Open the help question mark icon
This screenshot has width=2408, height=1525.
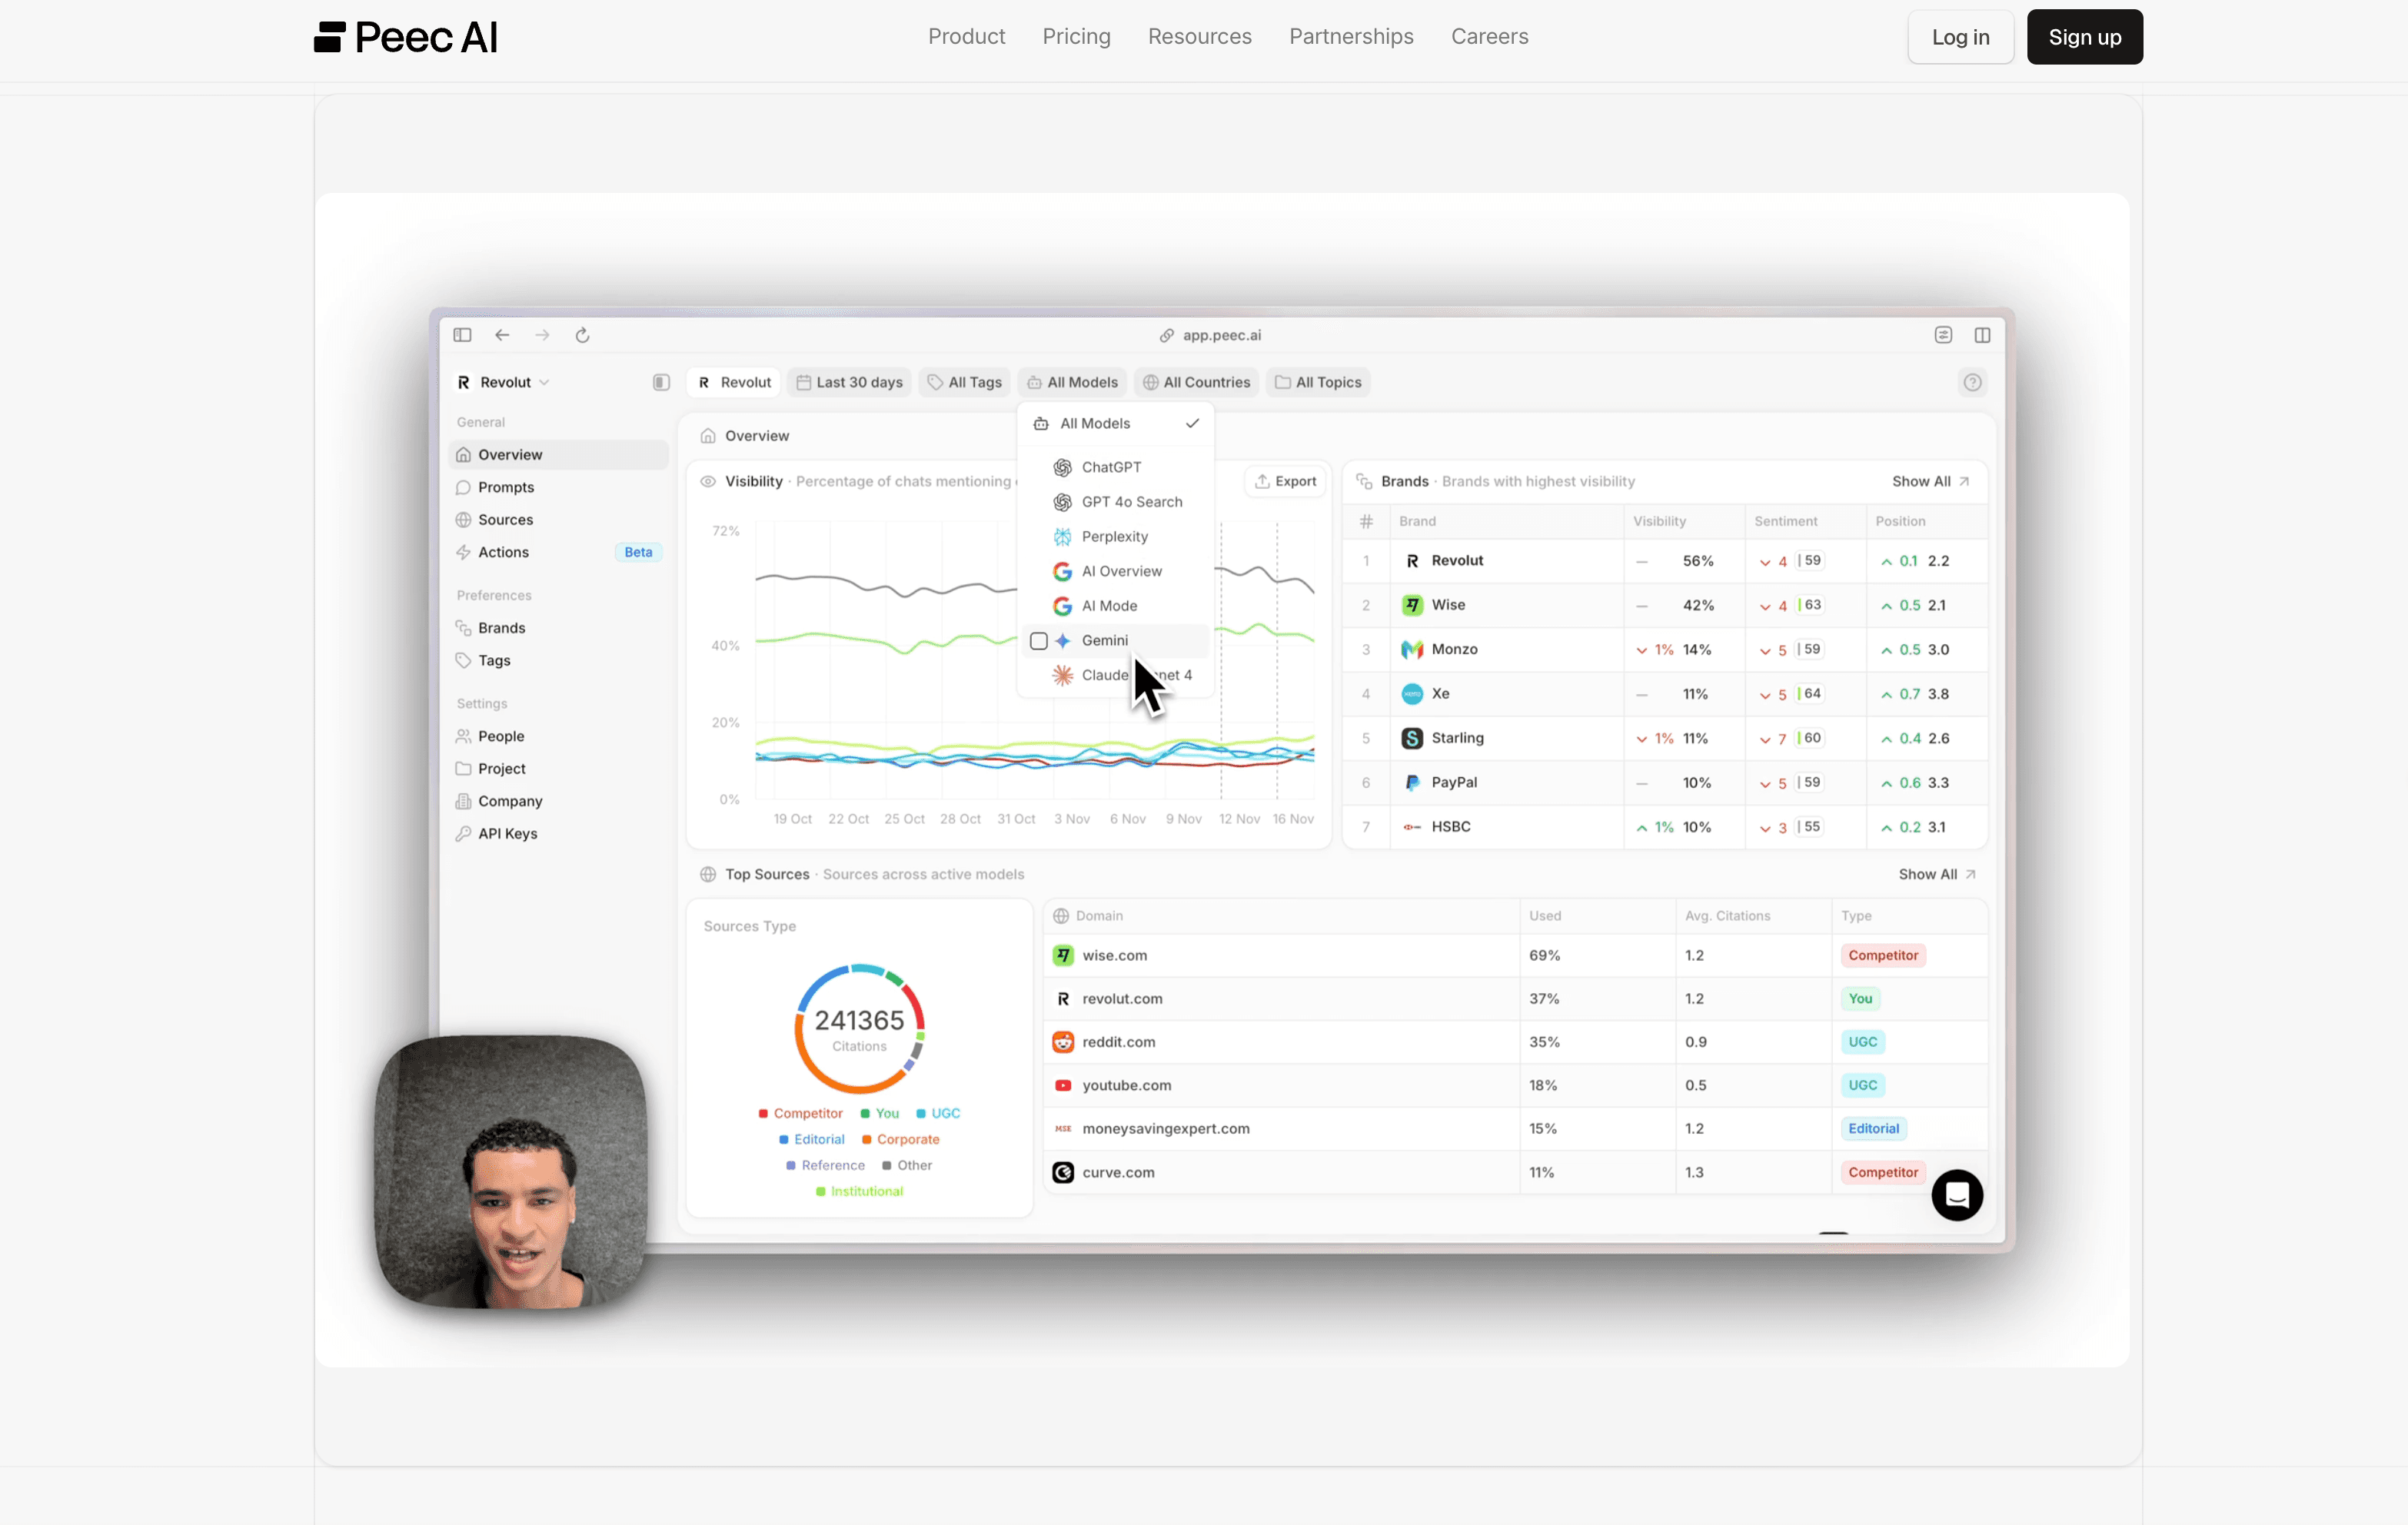point(1972,382)
